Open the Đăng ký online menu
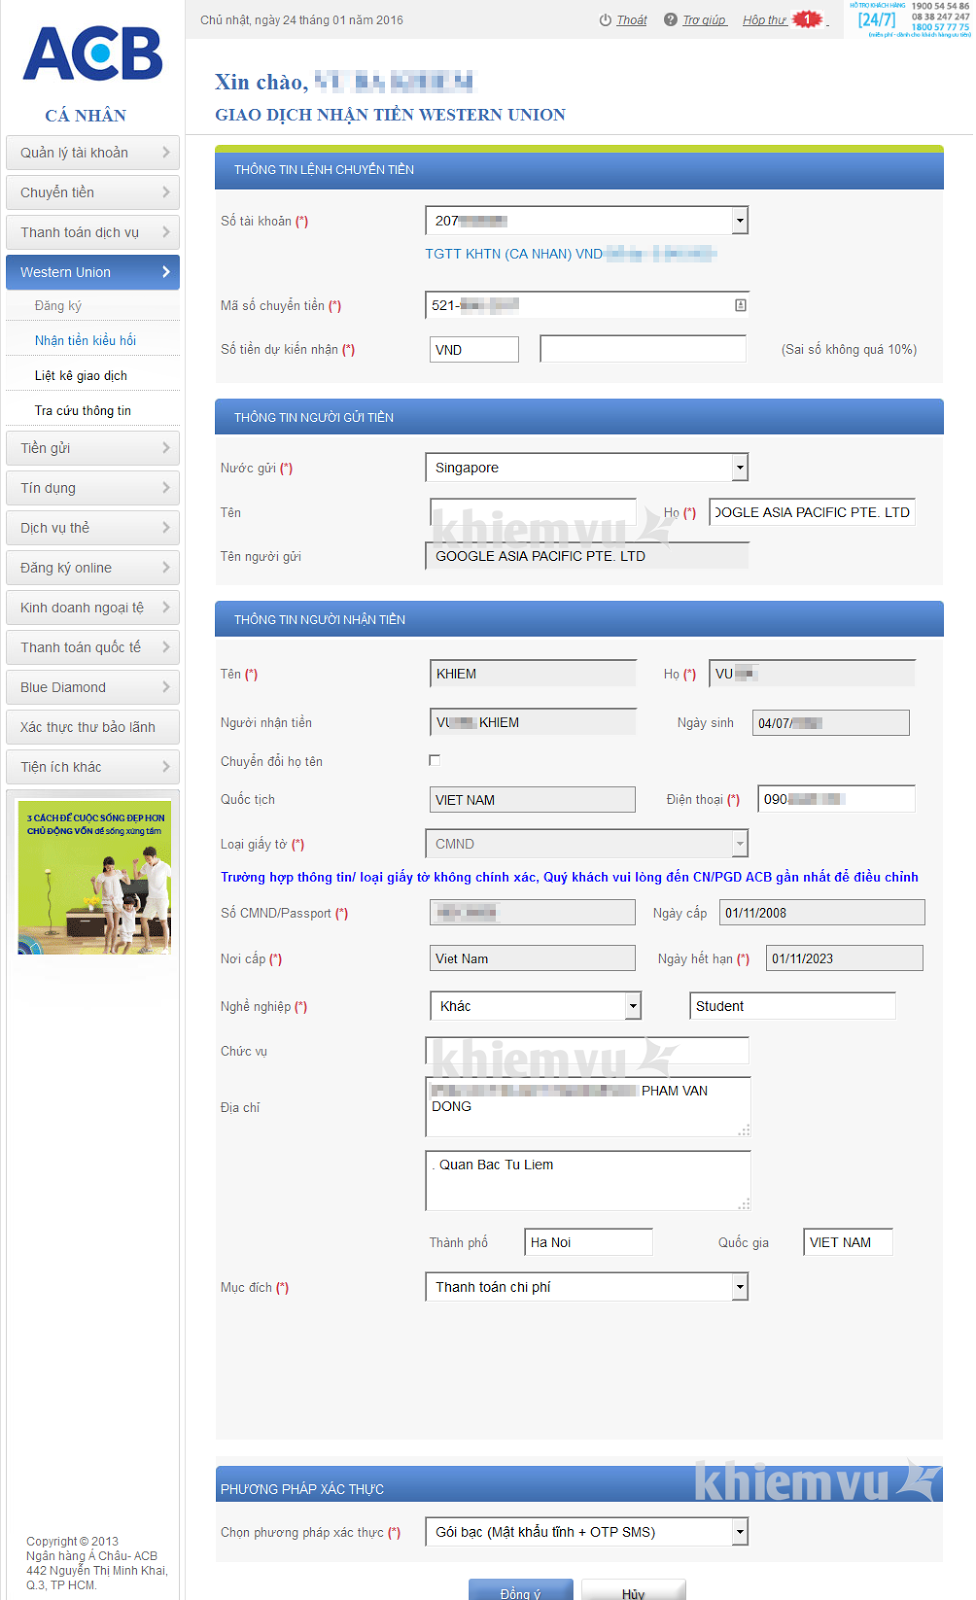976x1600 pixels. [93, 568]
